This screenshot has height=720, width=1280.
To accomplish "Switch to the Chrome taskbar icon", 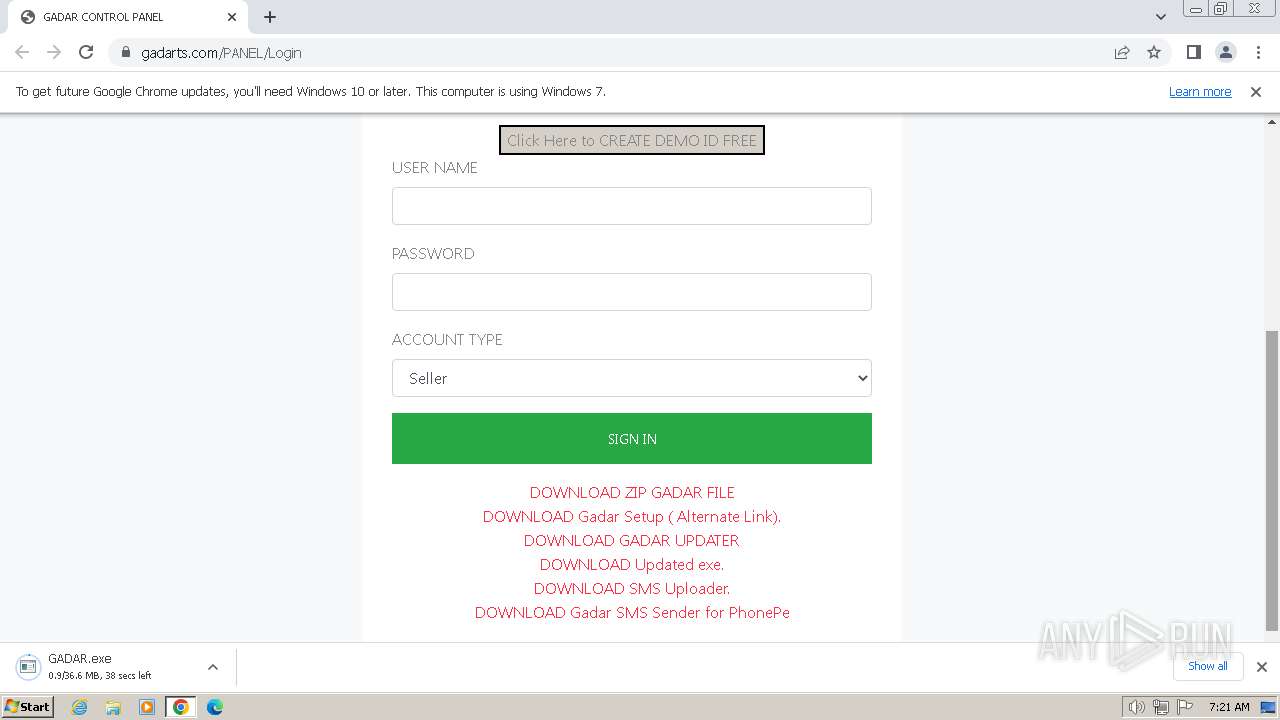I will coord(181,707).
